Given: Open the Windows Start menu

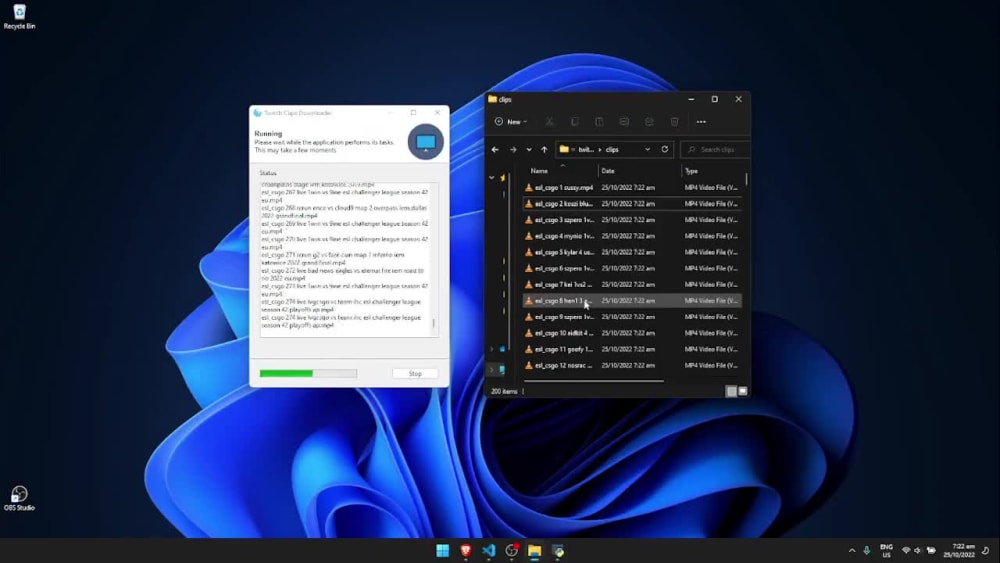Looking at the screenshot, I should click(x=443, y=551).
